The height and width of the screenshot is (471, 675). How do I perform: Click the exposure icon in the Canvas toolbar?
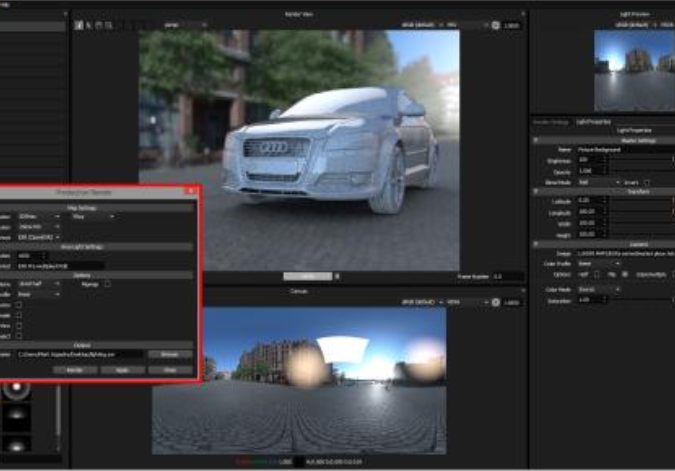pos(495,302)
